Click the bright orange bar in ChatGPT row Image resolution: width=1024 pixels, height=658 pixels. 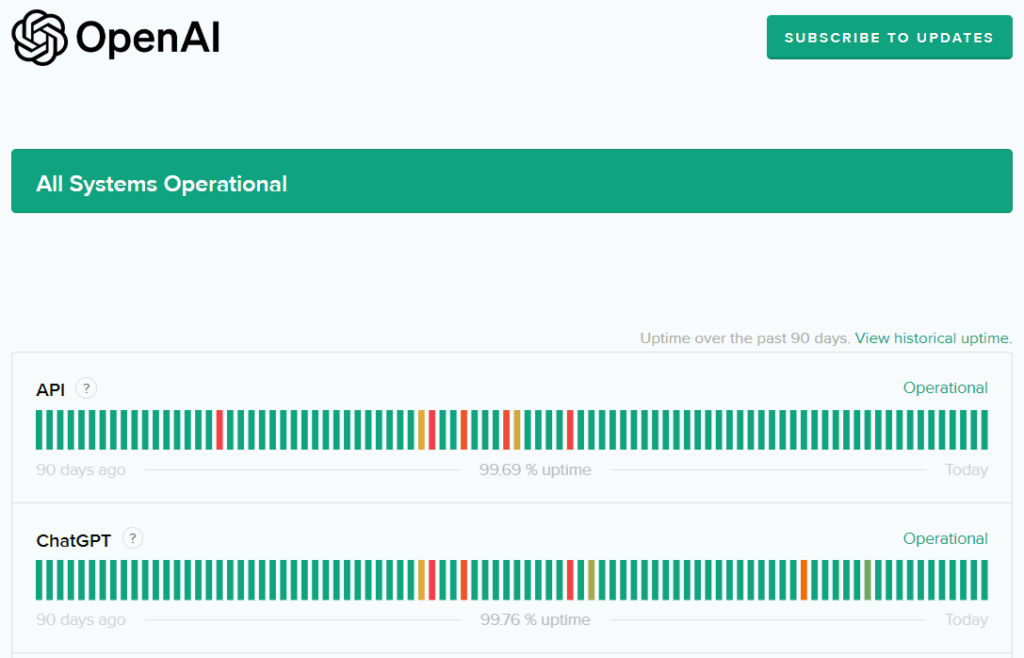(x=804, y=580)
